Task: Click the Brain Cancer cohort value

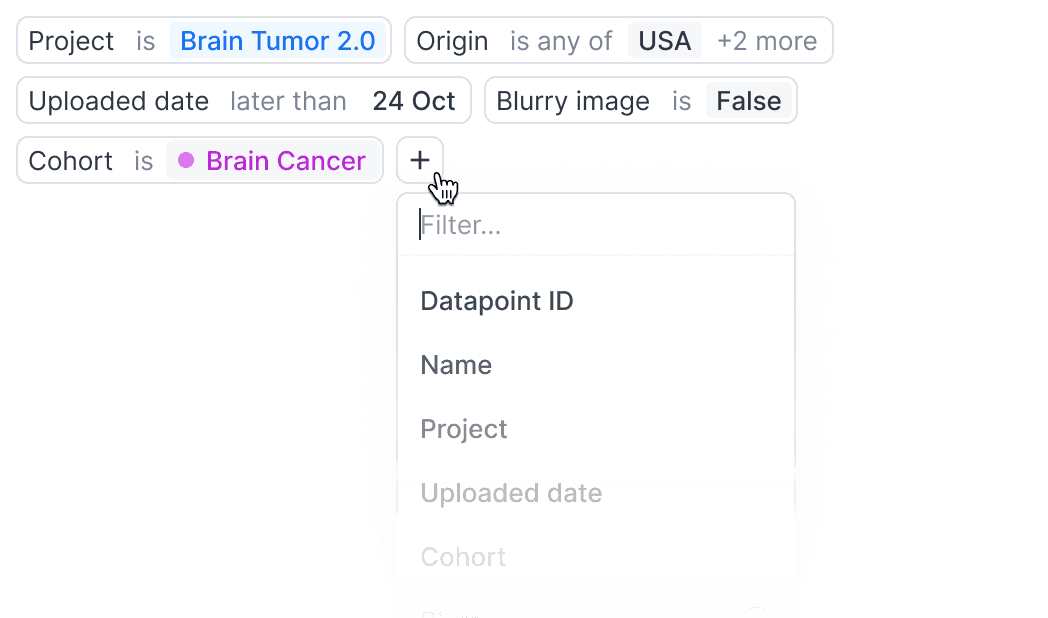Action: [285, 161]
